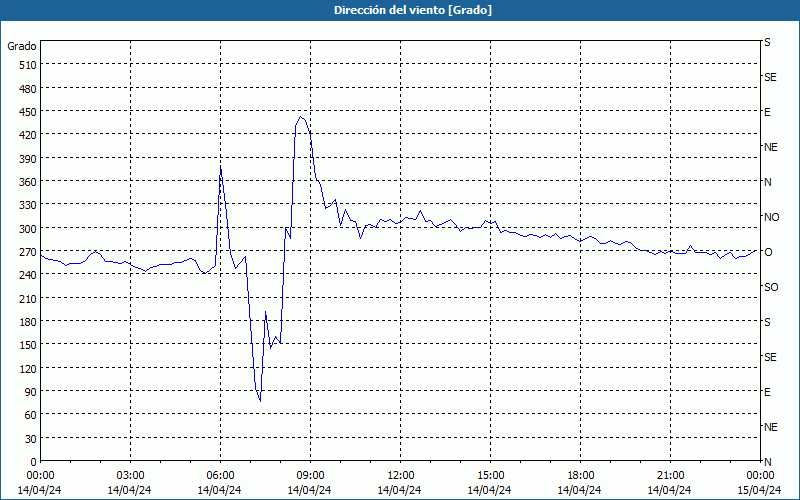Click the 21:00 time label

[670, 476]
